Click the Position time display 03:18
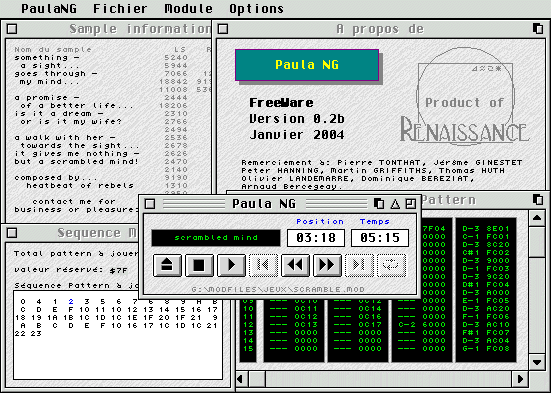 (316, 238)
